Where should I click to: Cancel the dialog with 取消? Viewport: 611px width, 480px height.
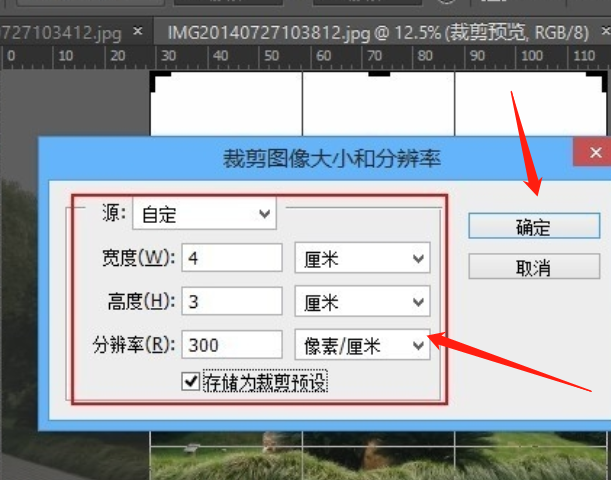534,266
